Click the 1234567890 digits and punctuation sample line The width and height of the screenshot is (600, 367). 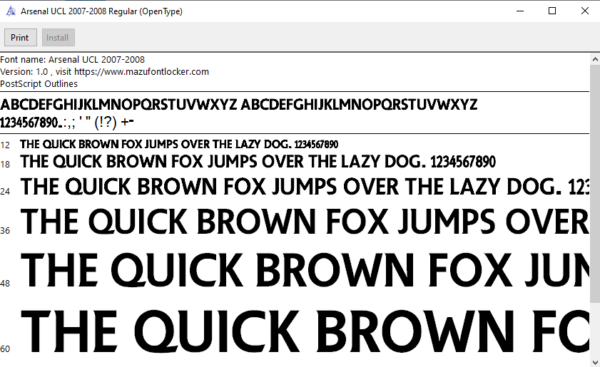(x=67, y=122)
